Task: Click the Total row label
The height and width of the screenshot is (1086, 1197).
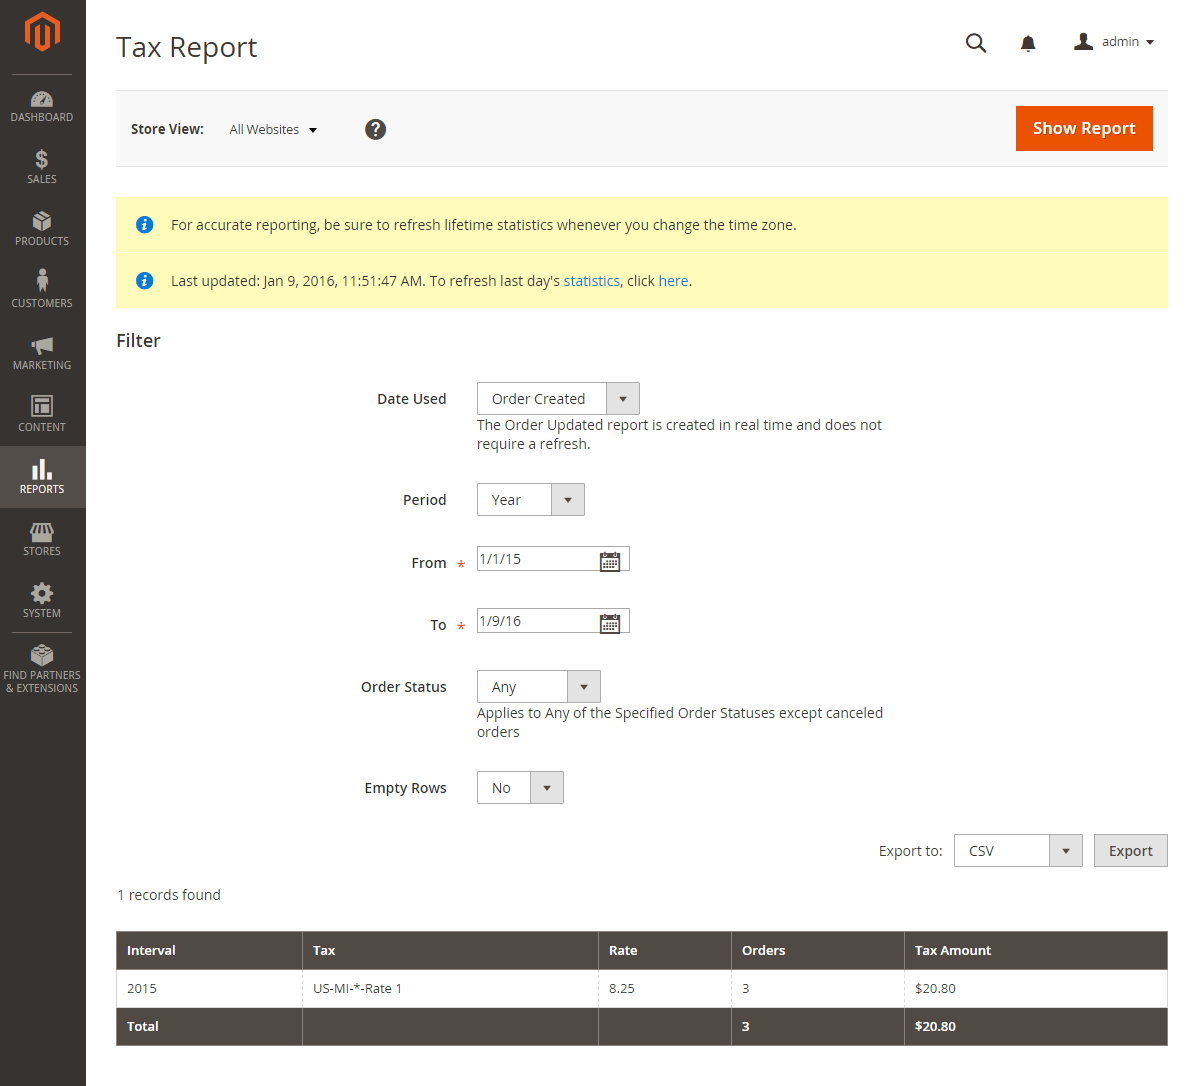Action: coord(143,1026)
